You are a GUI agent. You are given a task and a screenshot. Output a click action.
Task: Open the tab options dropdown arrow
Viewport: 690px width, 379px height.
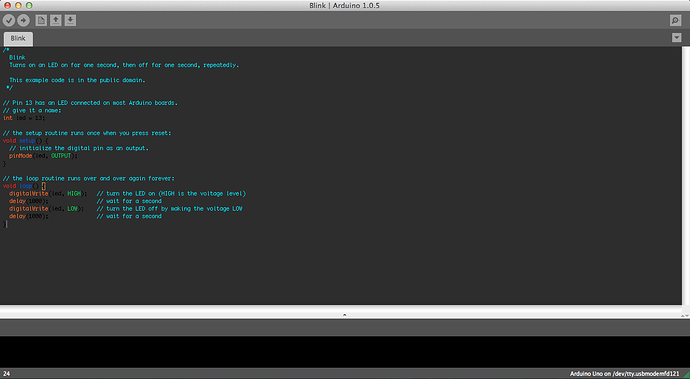(677, 38)
